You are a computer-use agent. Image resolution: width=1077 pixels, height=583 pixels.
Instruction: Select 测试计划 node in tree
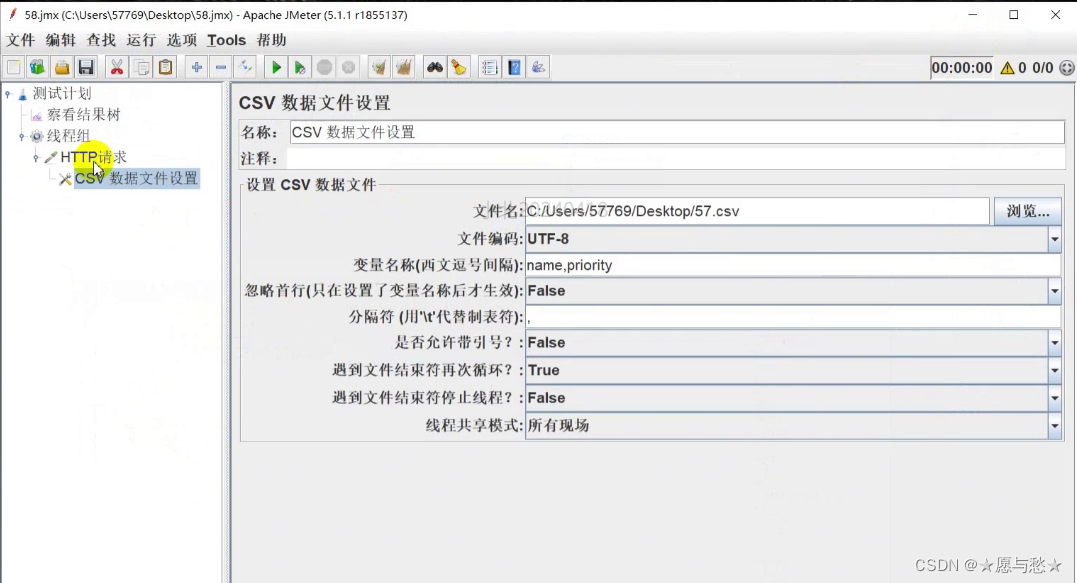pos(62,93)
